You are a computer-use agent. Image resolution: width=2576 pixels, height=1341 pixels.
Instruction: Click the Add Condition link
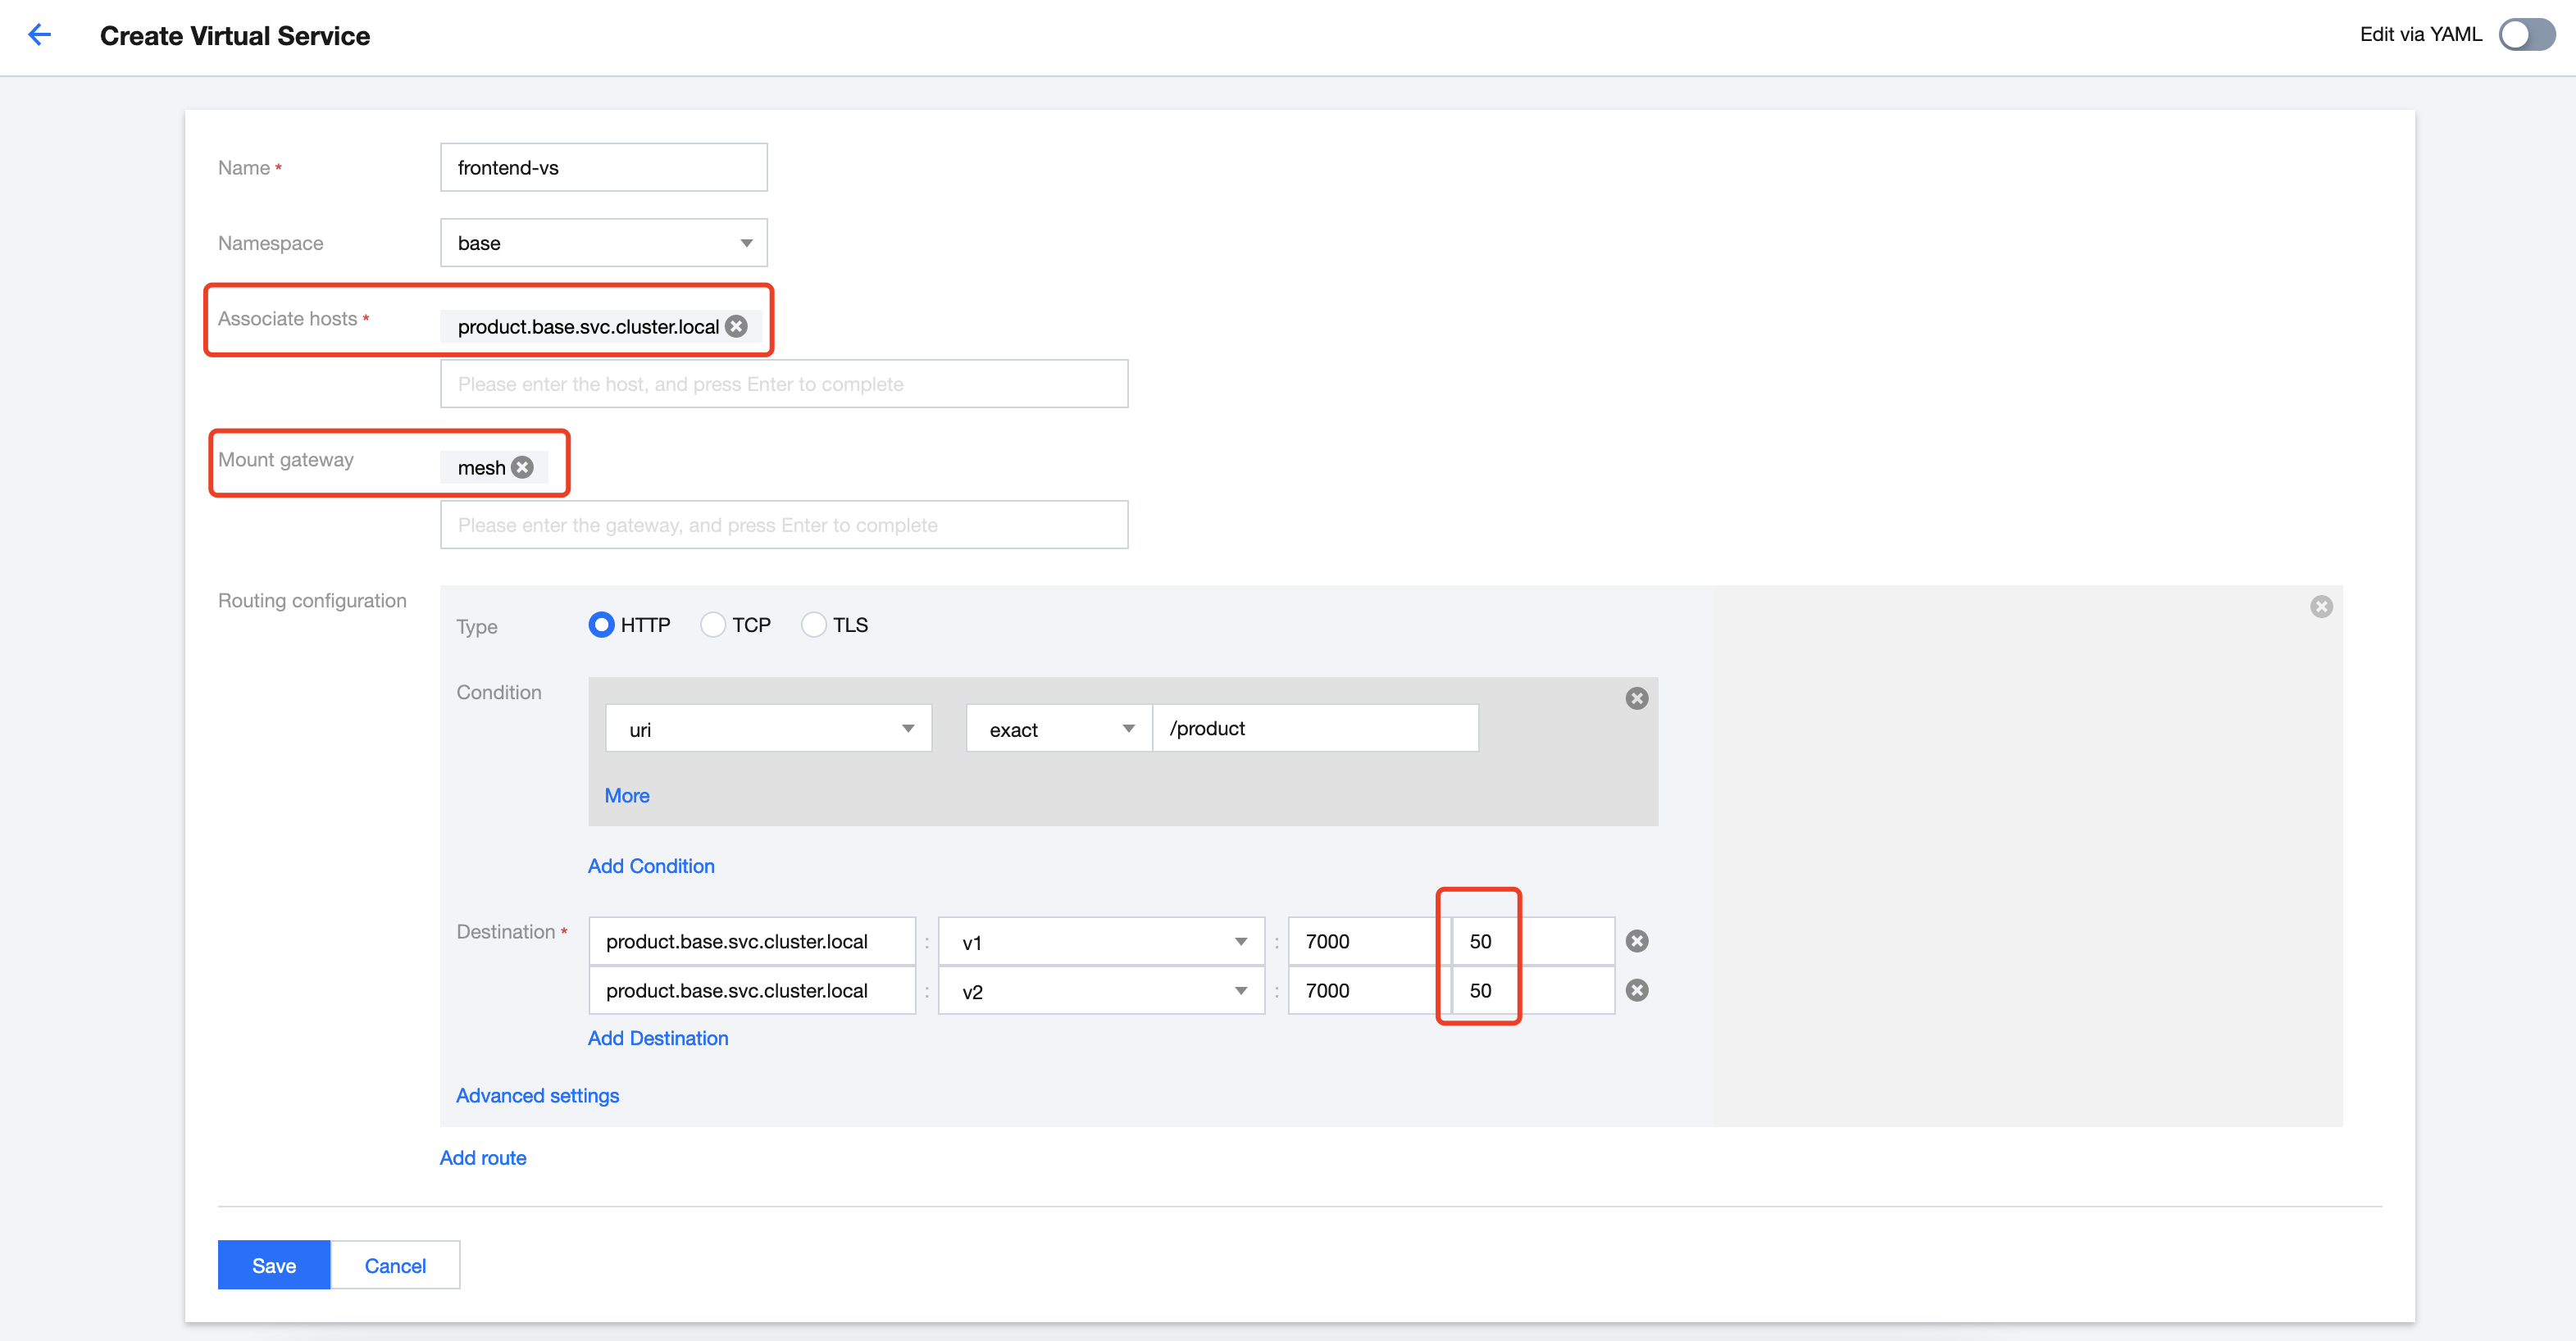[x=651, y=866]
